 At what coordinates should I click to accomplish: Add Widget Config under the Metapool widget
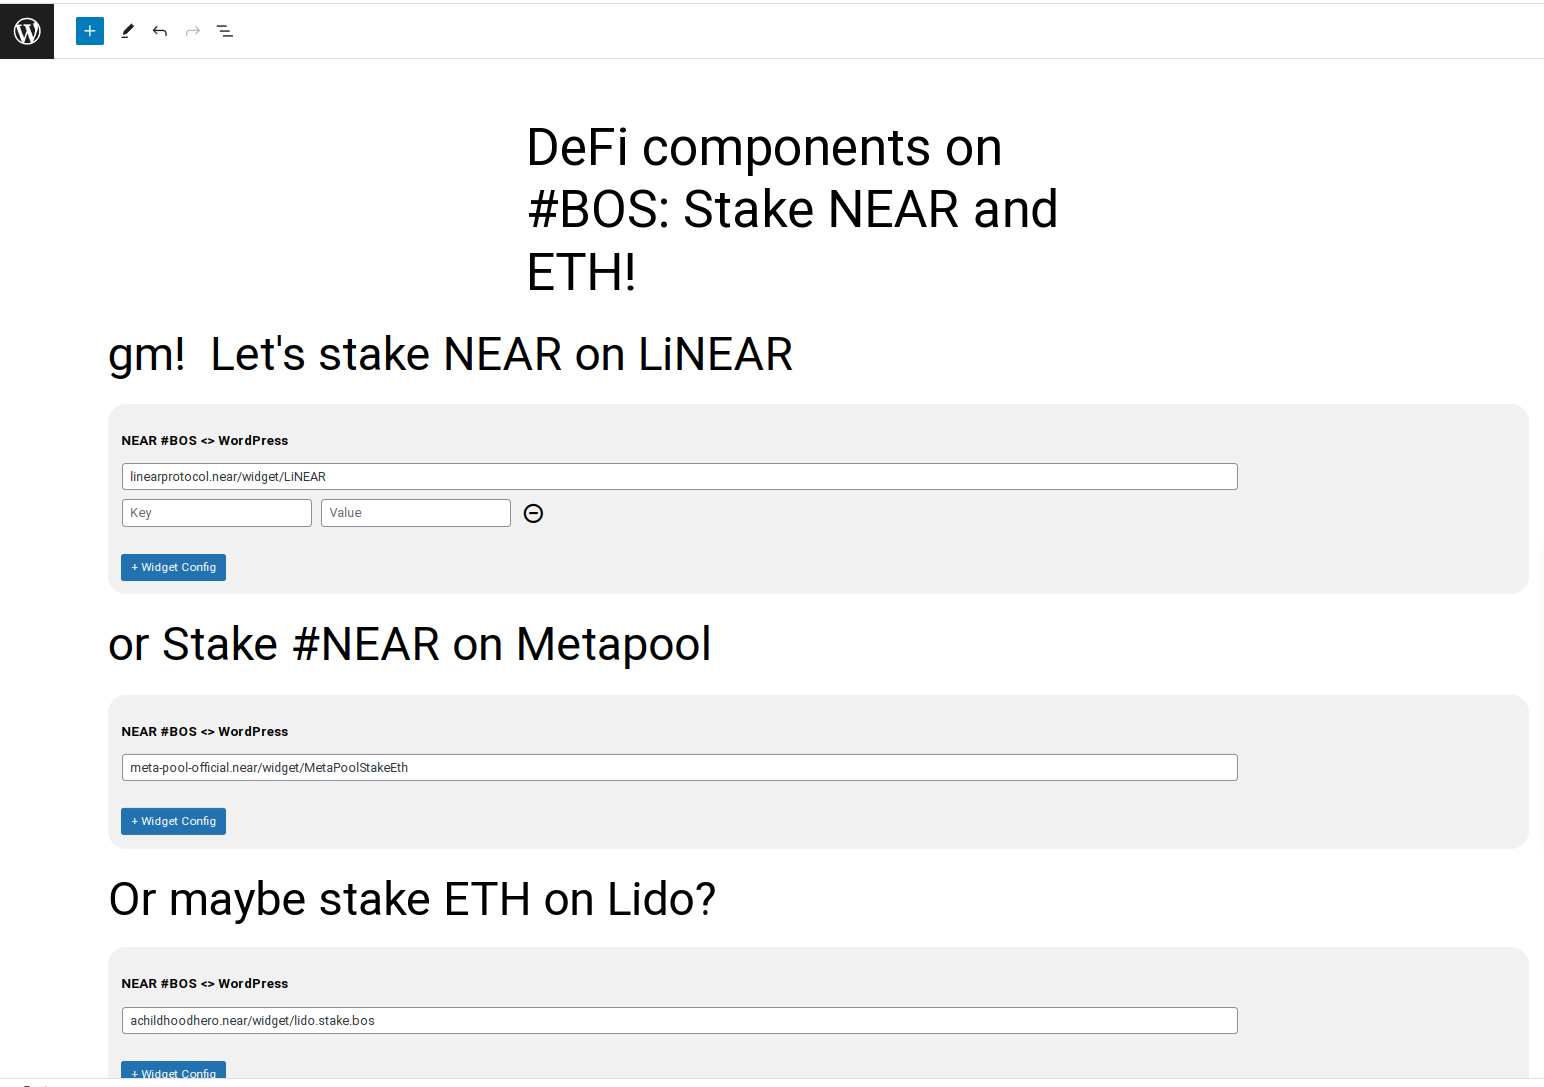pyautogui.click(x=173, y=821)
